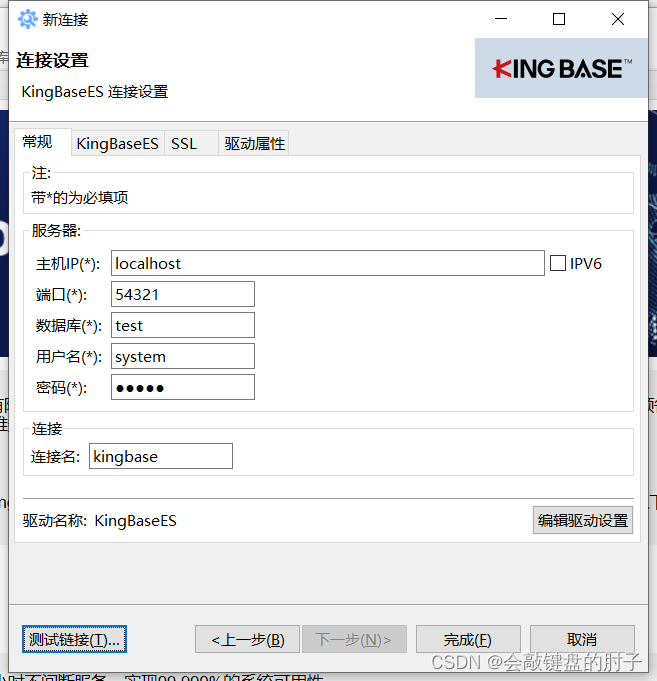The width and height of the screenshot is (657, 681).
Task: Click the 连接名 field containing kingbase
Action: [x=161, y=456]
